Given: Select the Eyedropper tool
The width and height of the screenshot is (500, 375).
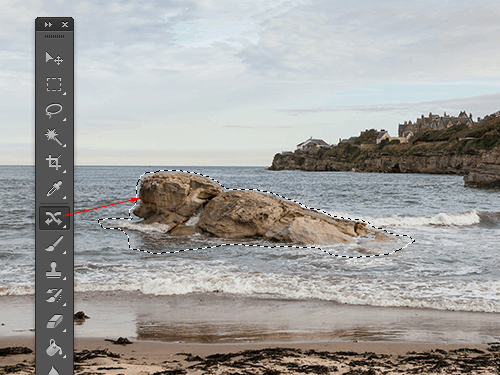Looking at the screenshot, I should pyautogui.click(x=54, y=188).
